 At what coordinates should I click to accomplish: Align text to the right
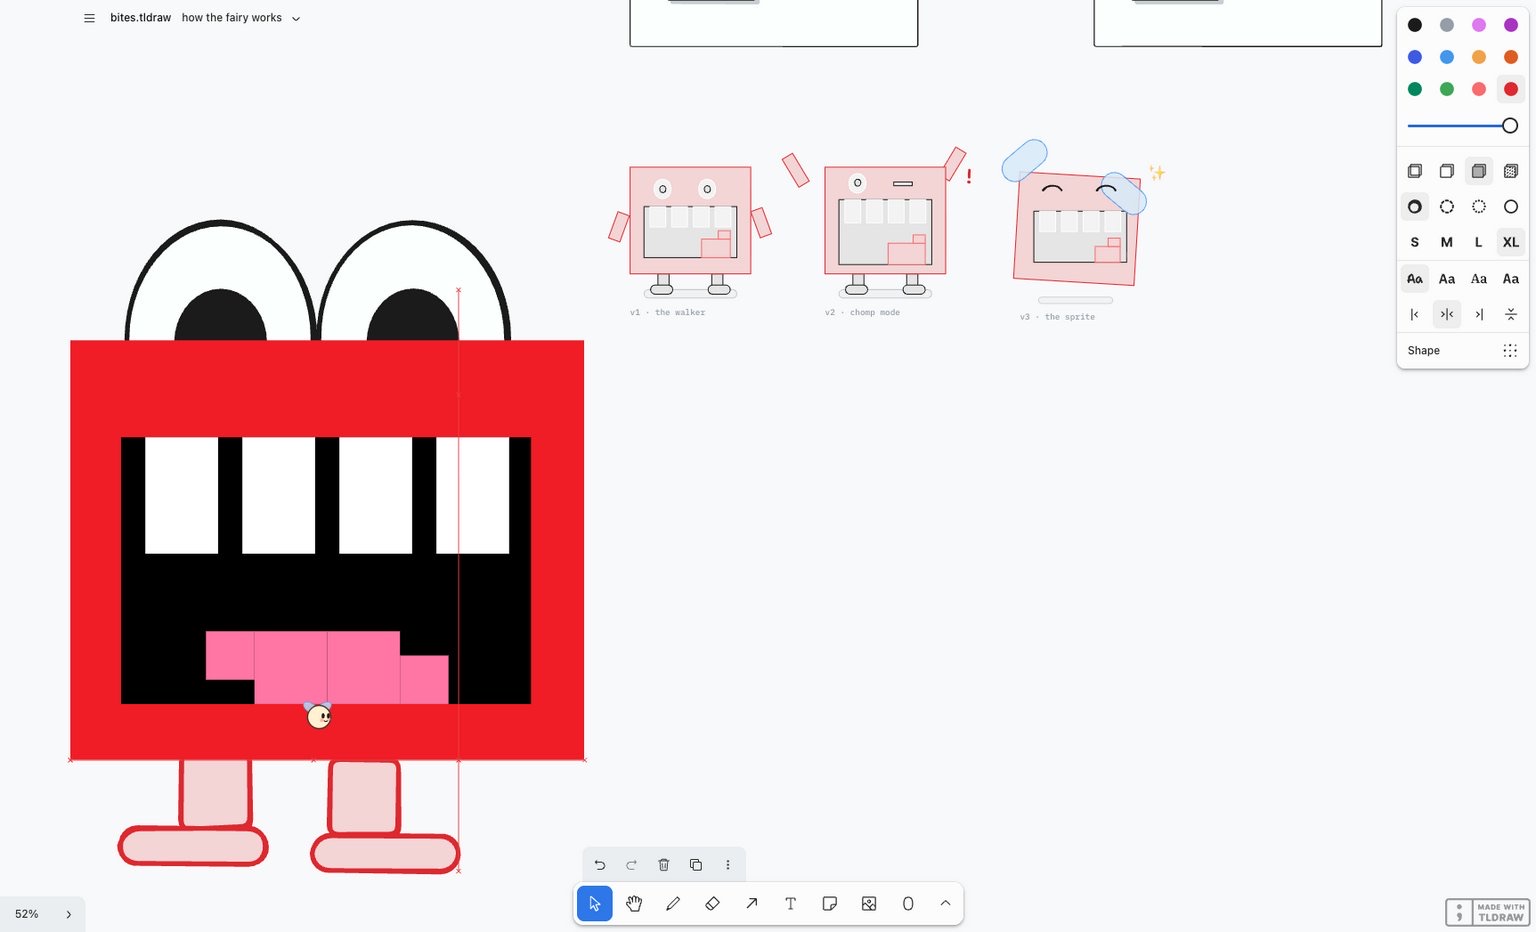(1478, 314)
